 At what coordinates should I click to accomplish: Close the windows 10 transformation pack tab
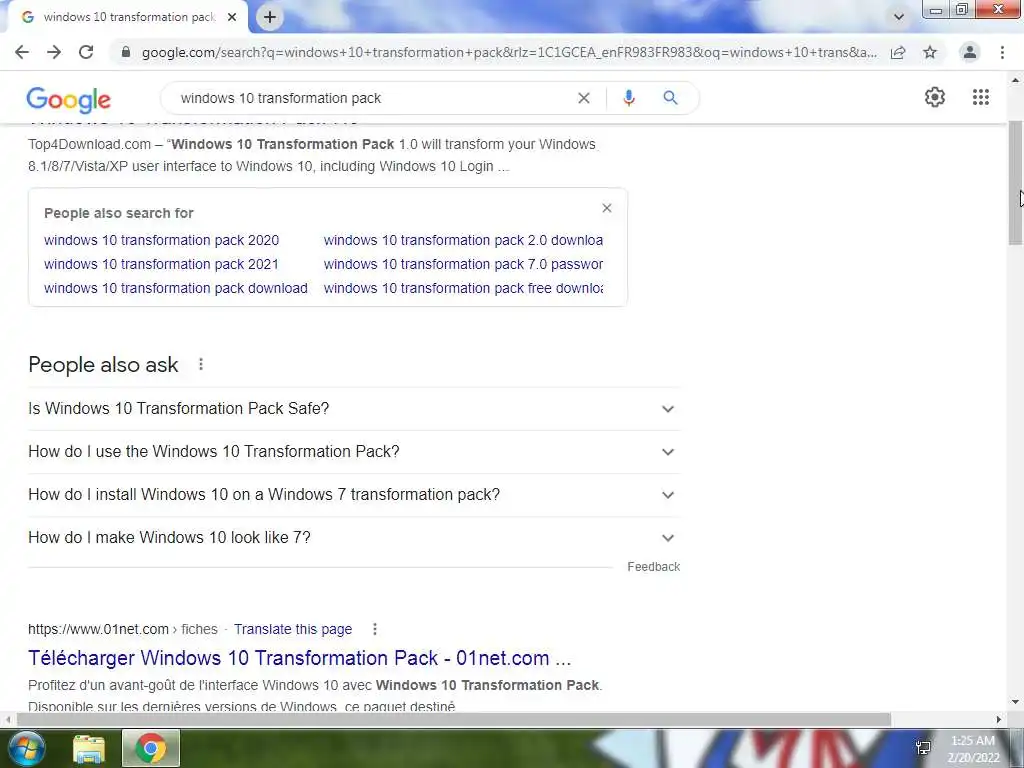pos(232,17)
